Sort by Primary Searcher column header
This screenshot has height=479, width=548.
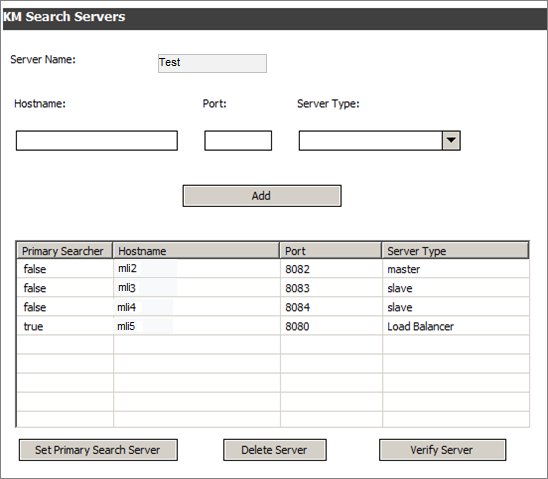coord(65,251)
